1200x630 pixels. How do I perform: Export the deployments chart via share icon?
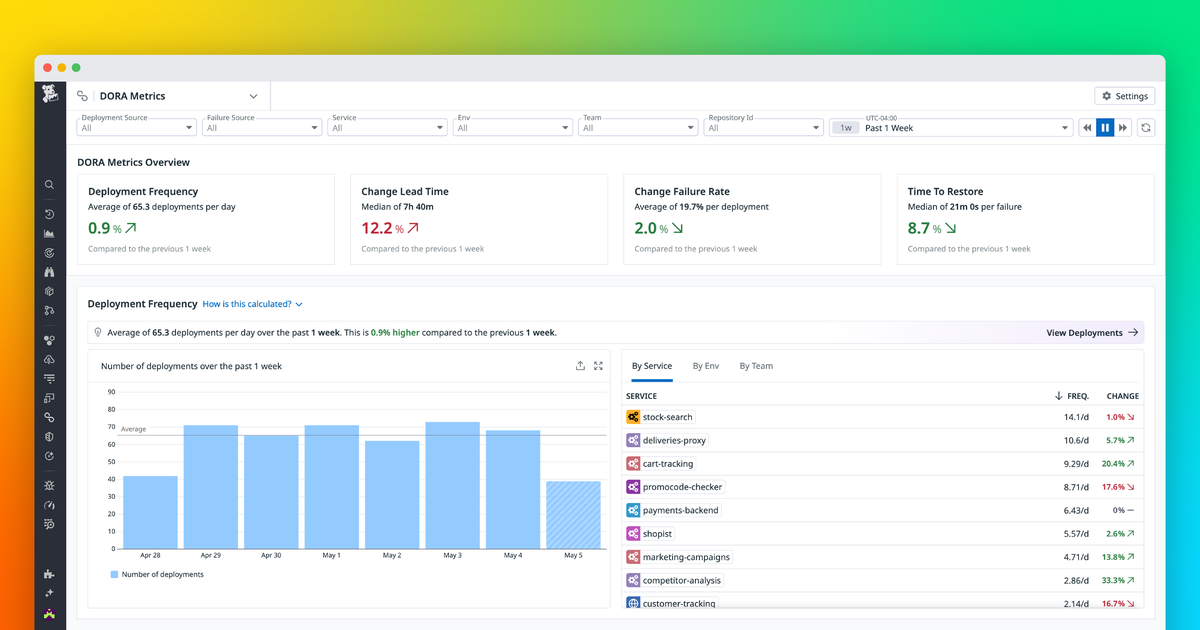(580, 366)
